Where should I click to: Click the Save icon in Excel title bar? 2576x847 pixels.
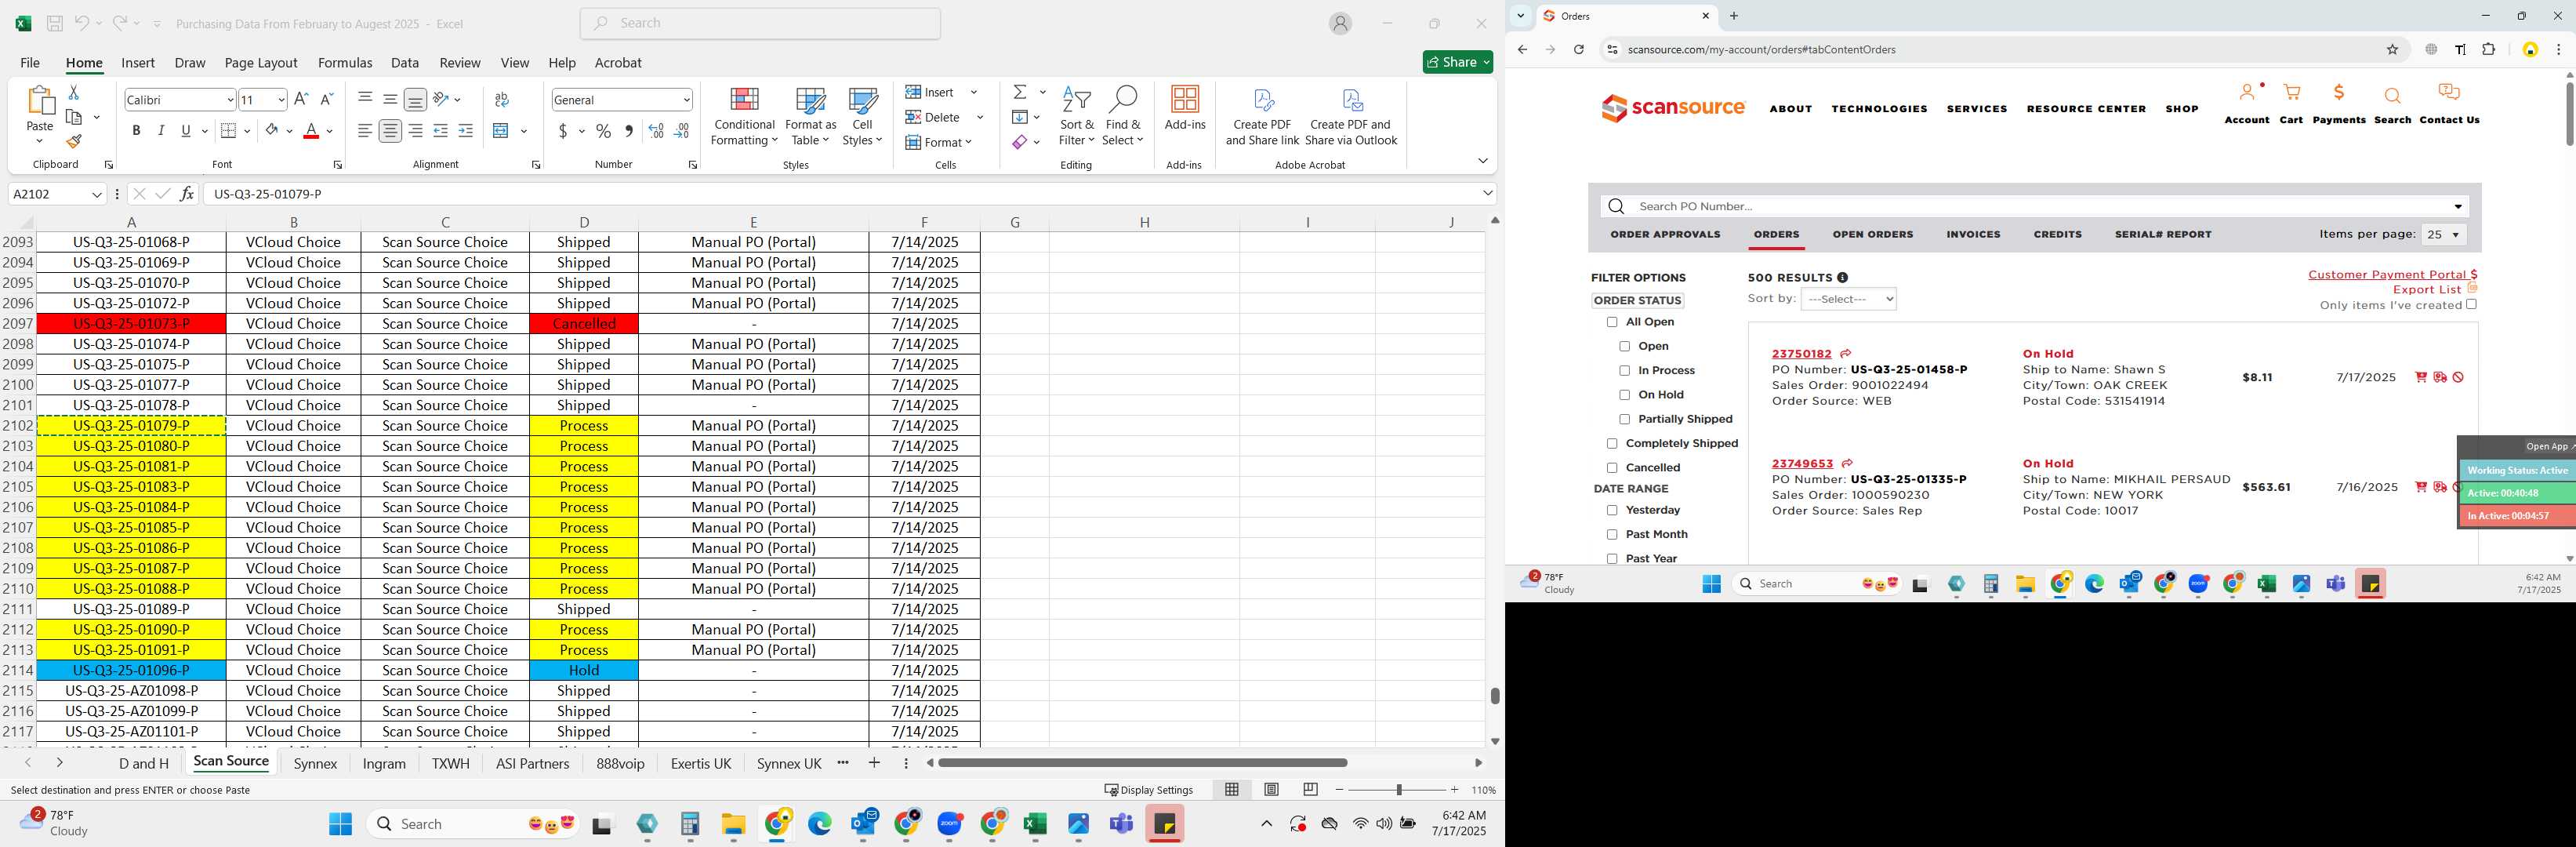55,23
